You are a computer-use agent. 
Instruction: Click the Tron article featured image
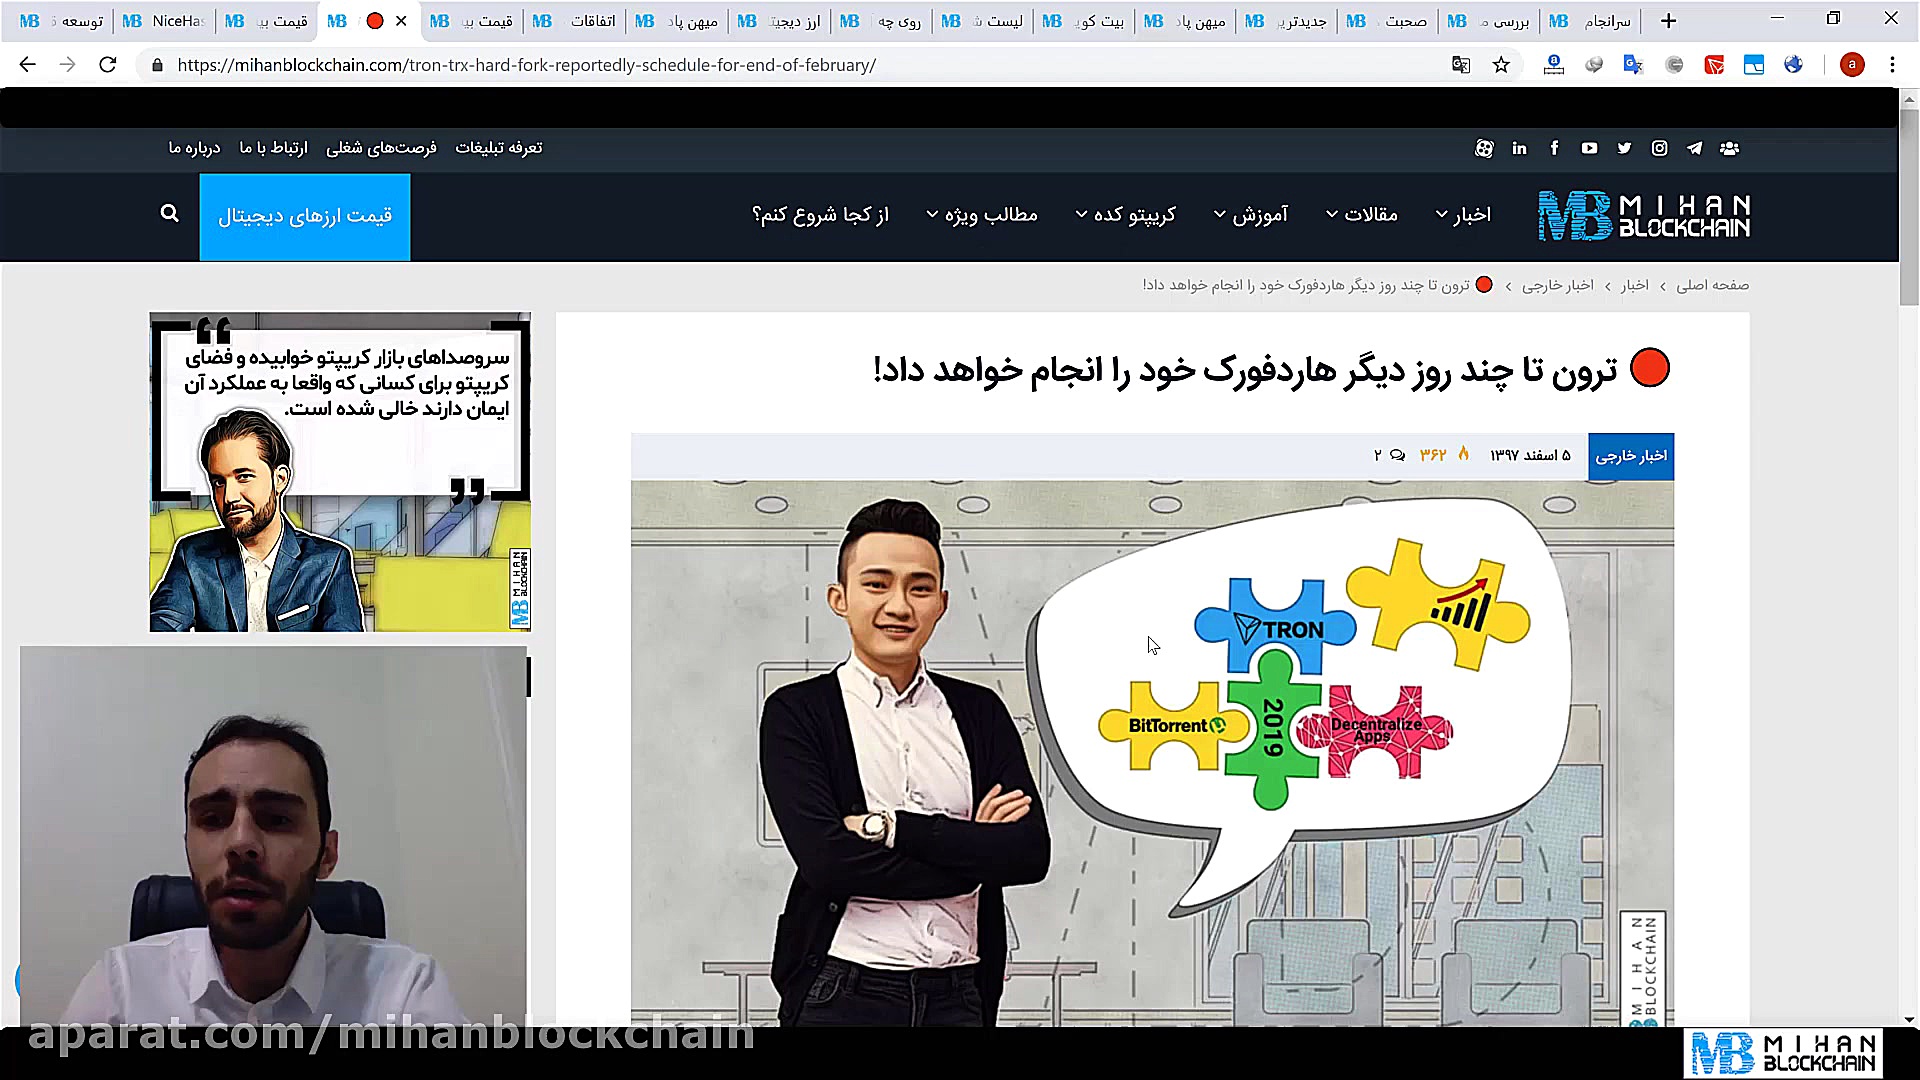pos(1152,754)
